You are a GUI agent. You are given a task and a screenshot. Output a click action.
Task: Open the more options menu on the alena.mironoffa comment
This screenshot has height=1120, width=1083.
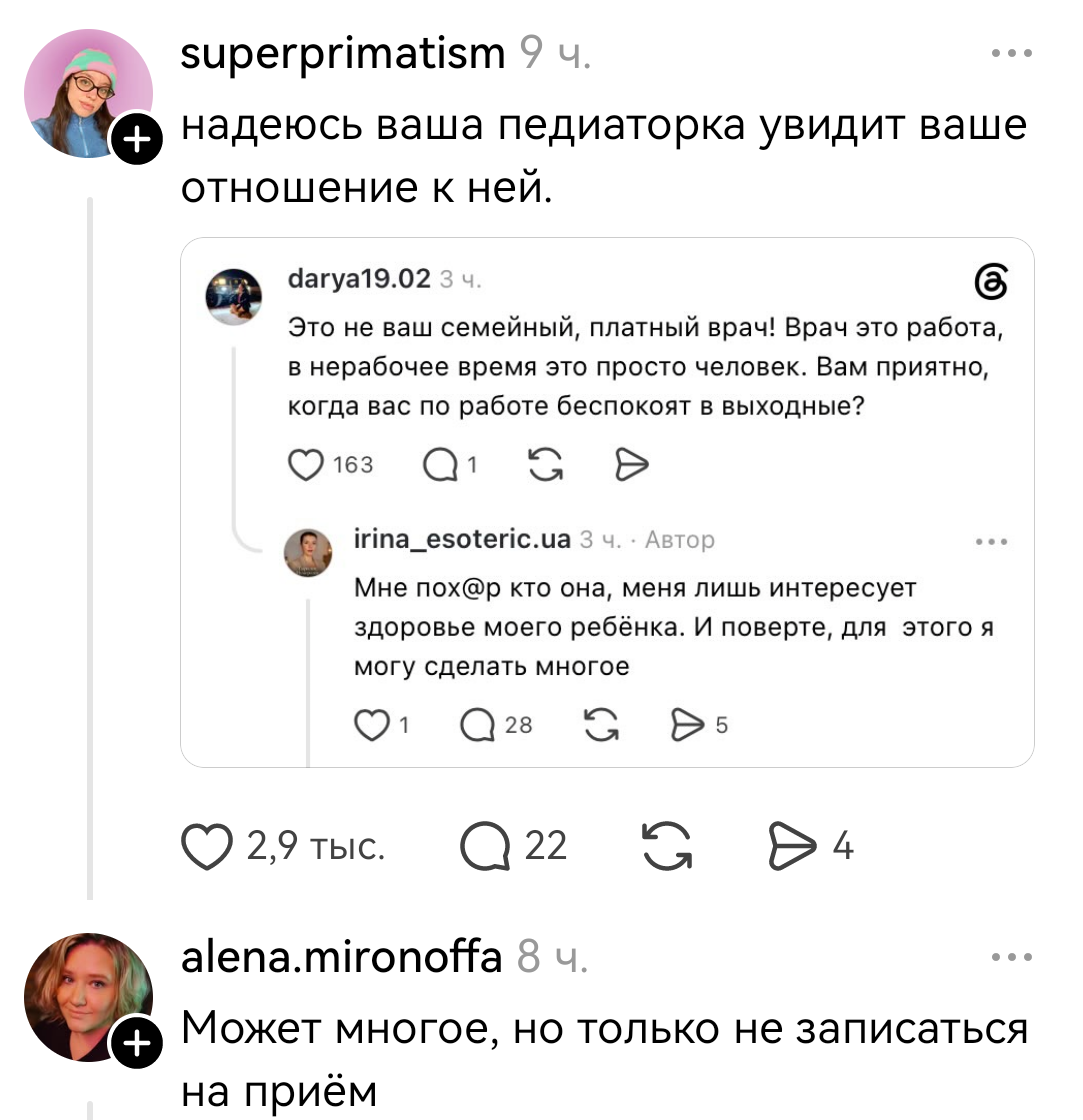[1012, 956]
